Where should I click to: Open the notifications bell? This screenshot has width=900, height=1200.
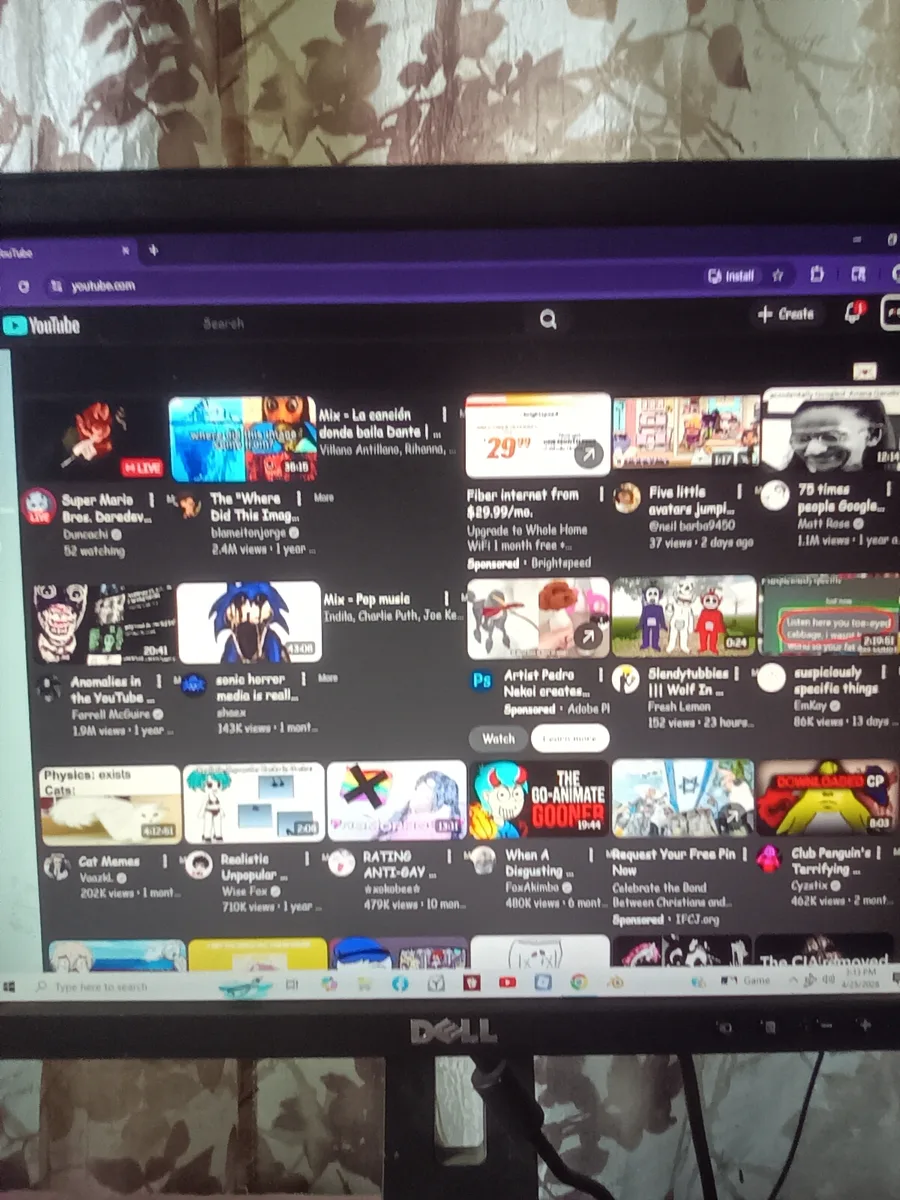coord(853,313)
